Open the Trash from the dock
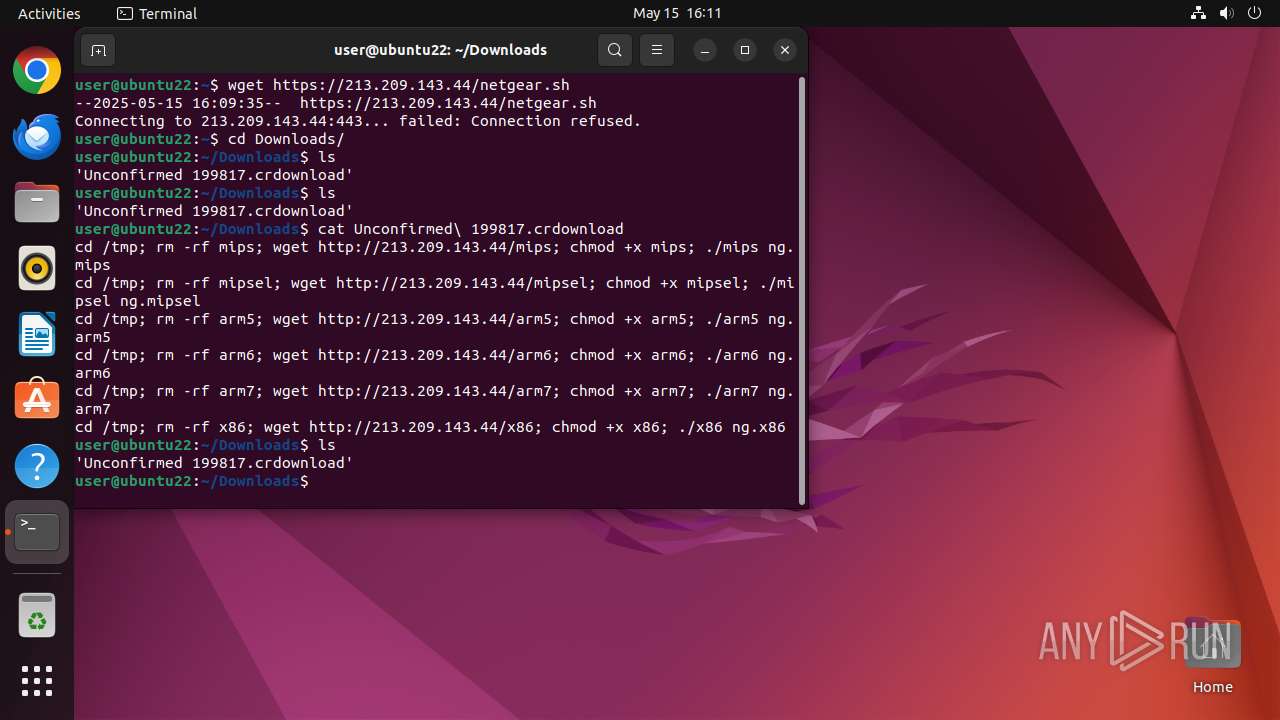The image size is (1280, 720). pos(37,615)
